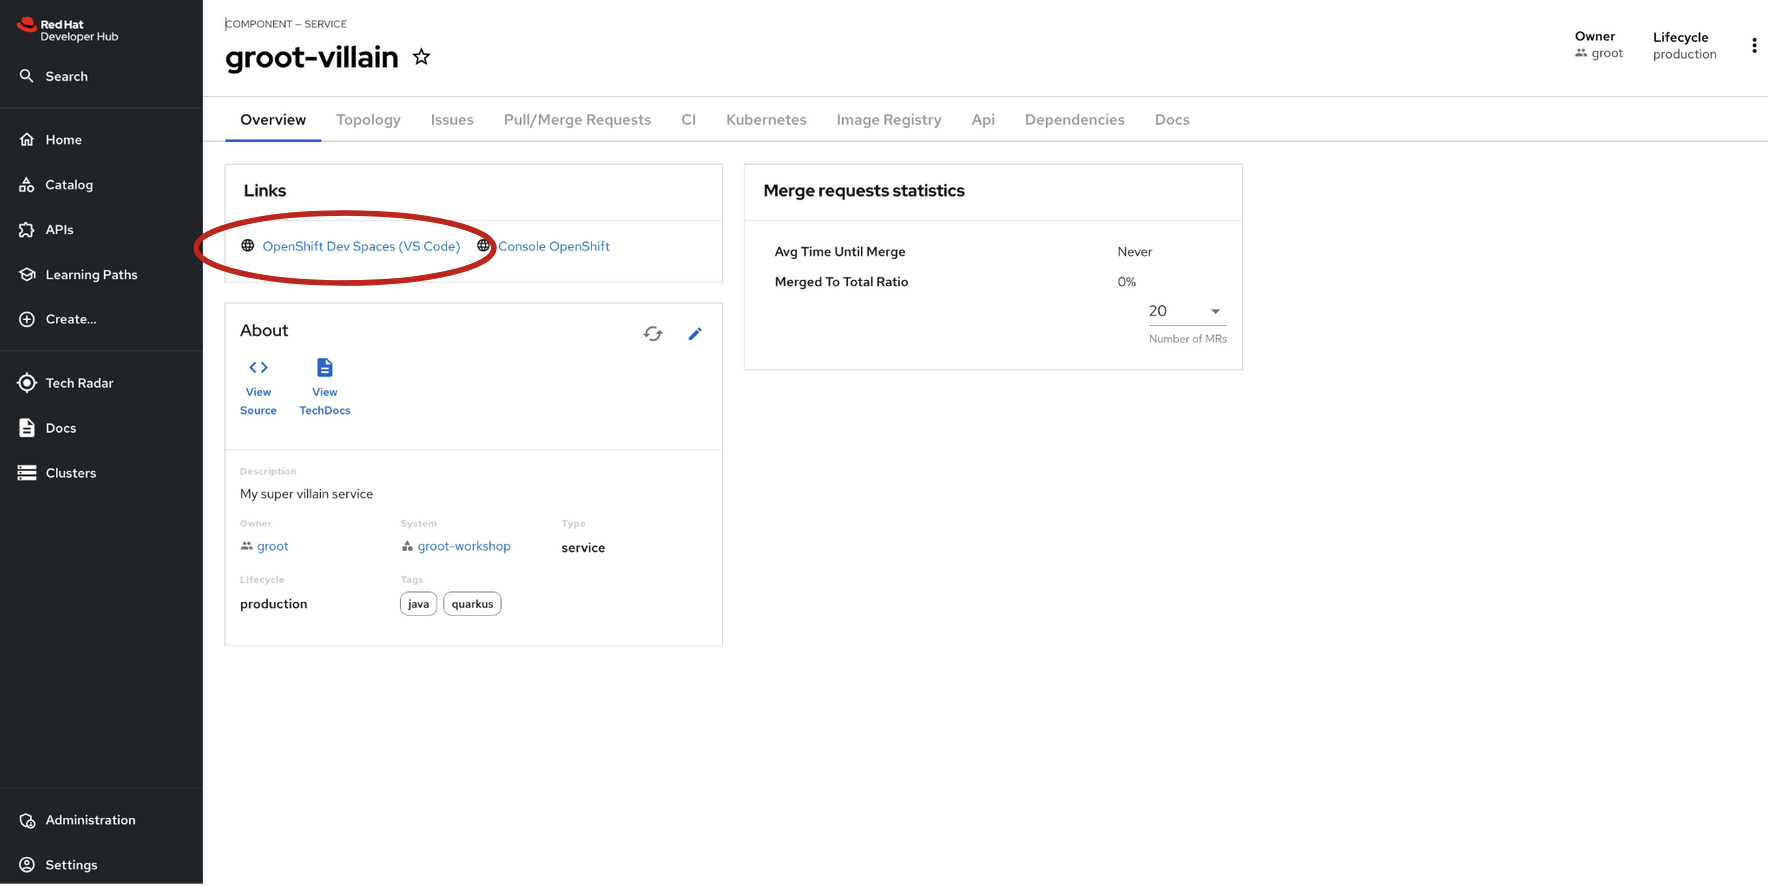The height and width of the screenshot is (886, 1768).
Task: Open Docs from the sidebar
Action: pyautogui.click(x=47, y=428)
